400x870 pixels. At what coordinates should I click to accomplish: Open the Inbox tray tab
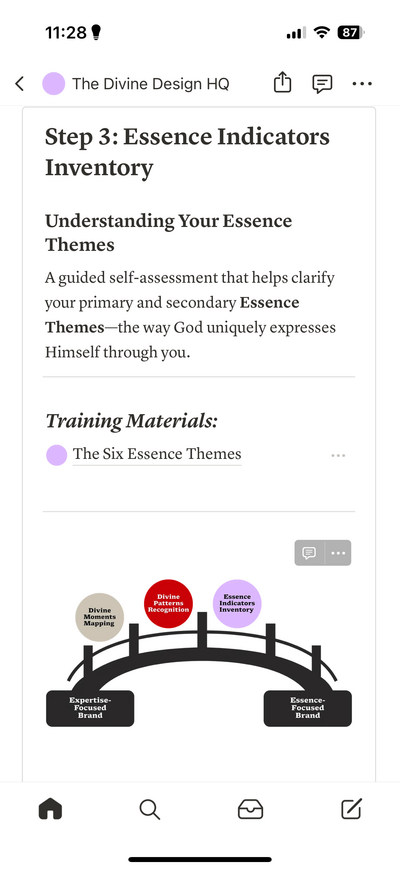point(250,810)
